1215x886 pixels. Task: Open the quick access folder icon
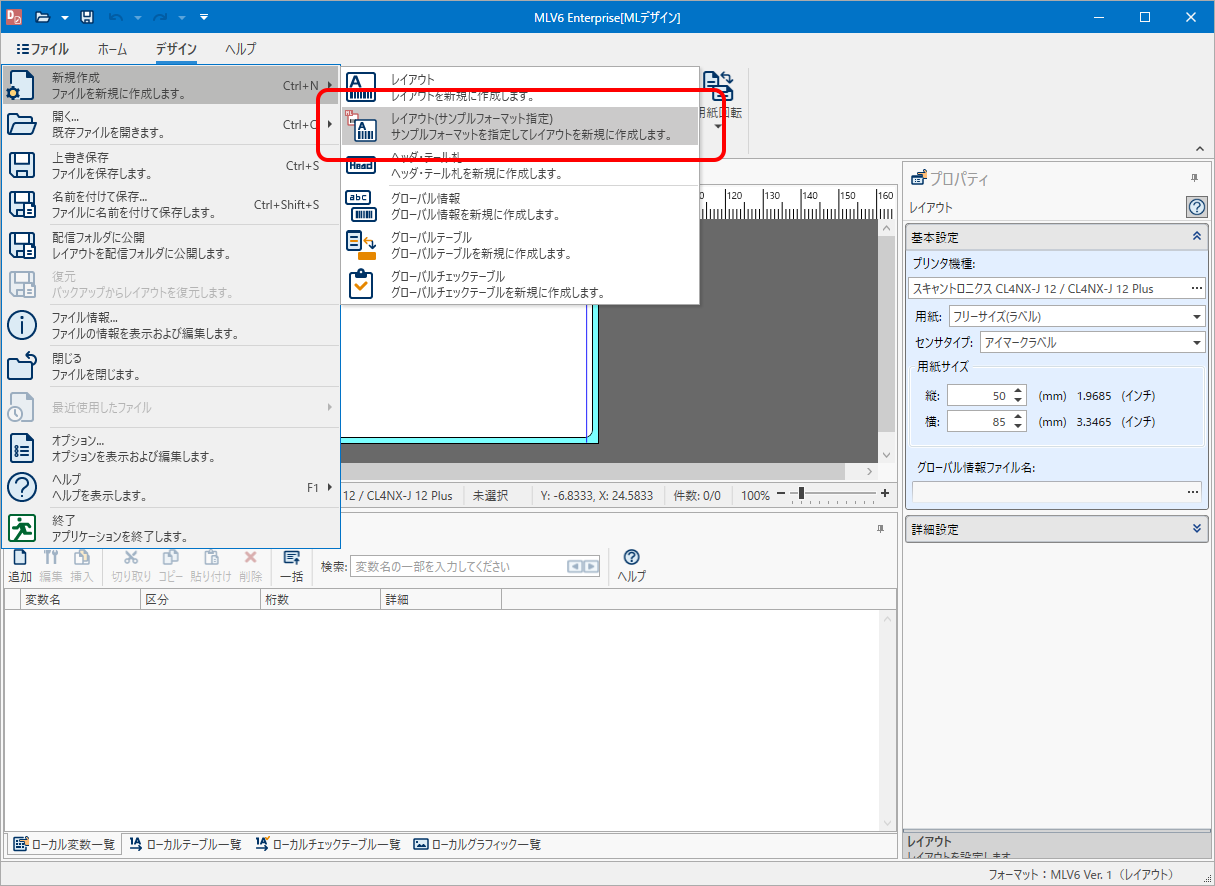(x=42, y=17)
